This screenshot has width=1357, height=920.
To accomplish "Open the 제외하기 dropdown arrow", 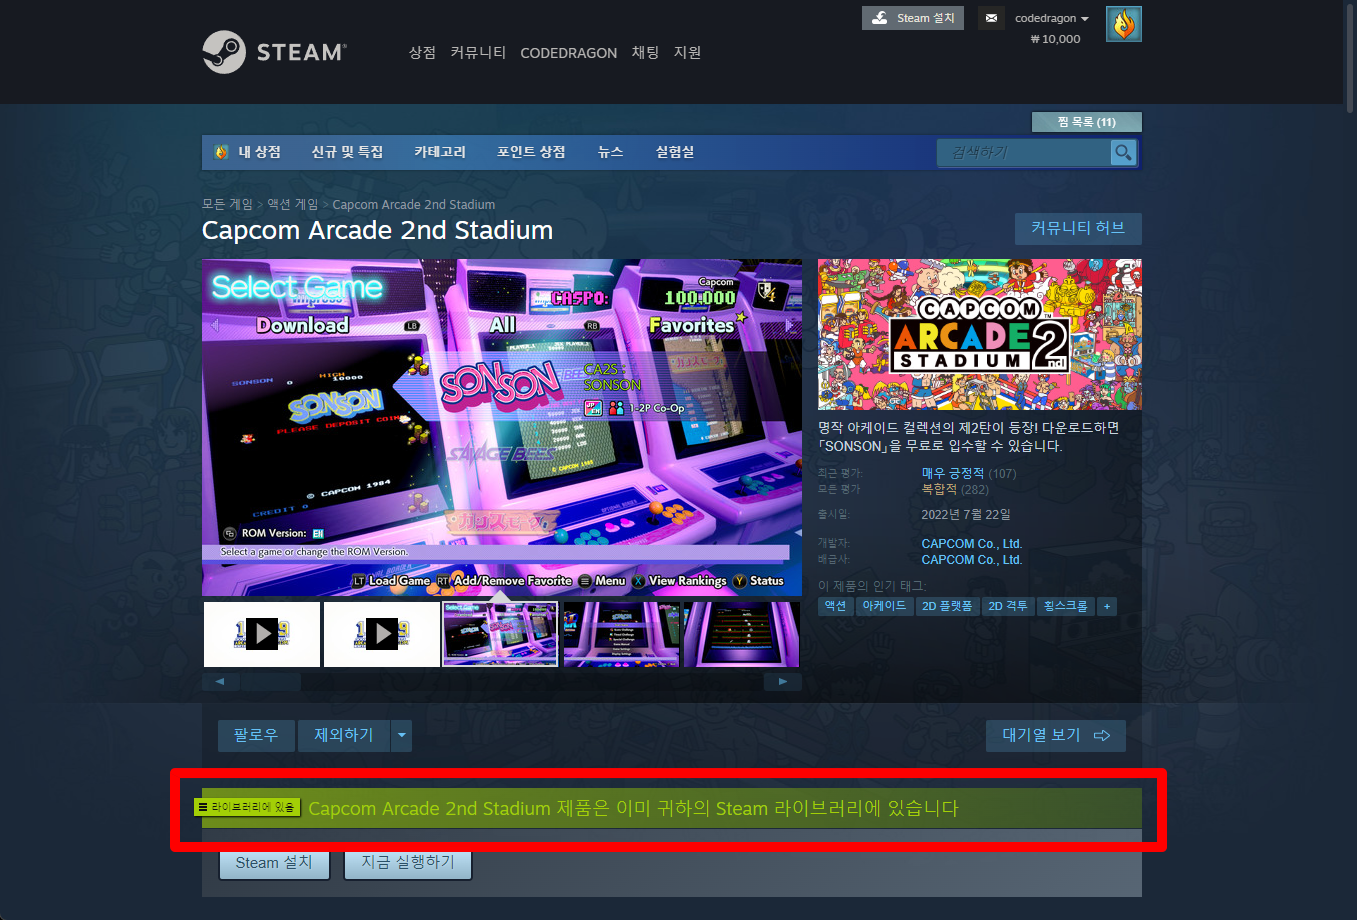I will (402, 735).
